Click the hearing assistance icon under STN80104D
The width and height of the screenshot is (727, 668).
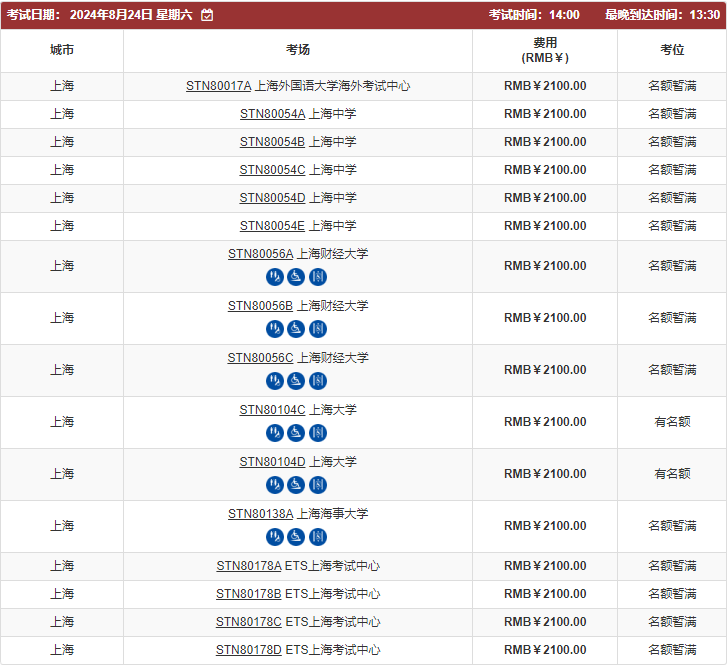click(274, 485)
